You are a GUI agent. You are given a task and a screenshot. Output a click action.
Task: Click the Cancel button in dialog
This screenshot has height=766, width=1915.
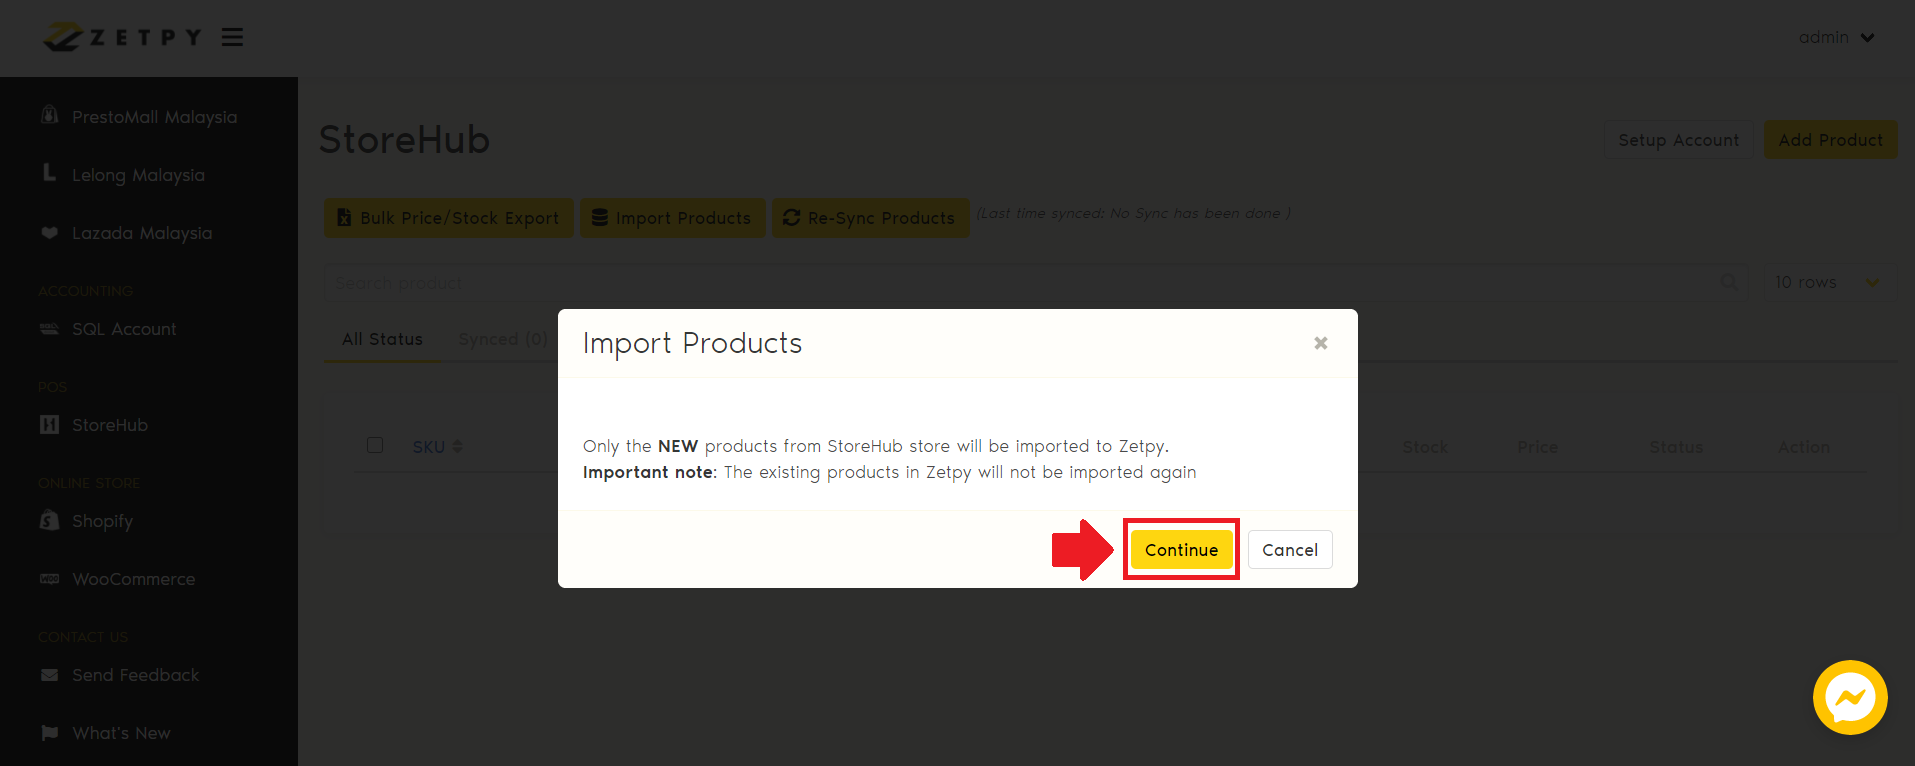click(x=1289, y=550)
